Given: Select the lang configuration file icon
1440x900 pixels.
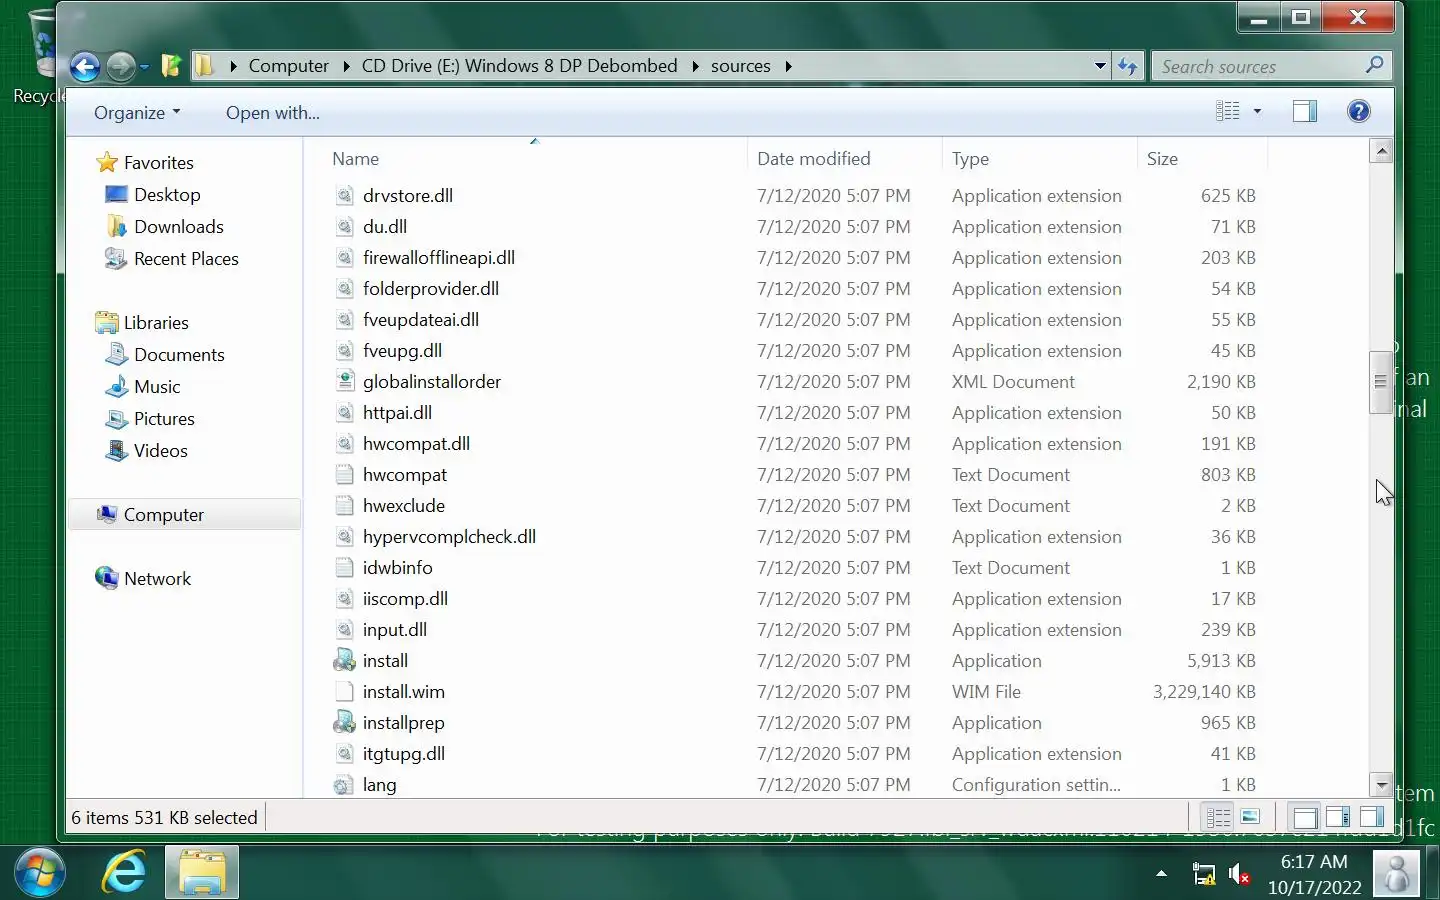Looking at the screenshot, I should pyautogui.click(x=344, y=784).
